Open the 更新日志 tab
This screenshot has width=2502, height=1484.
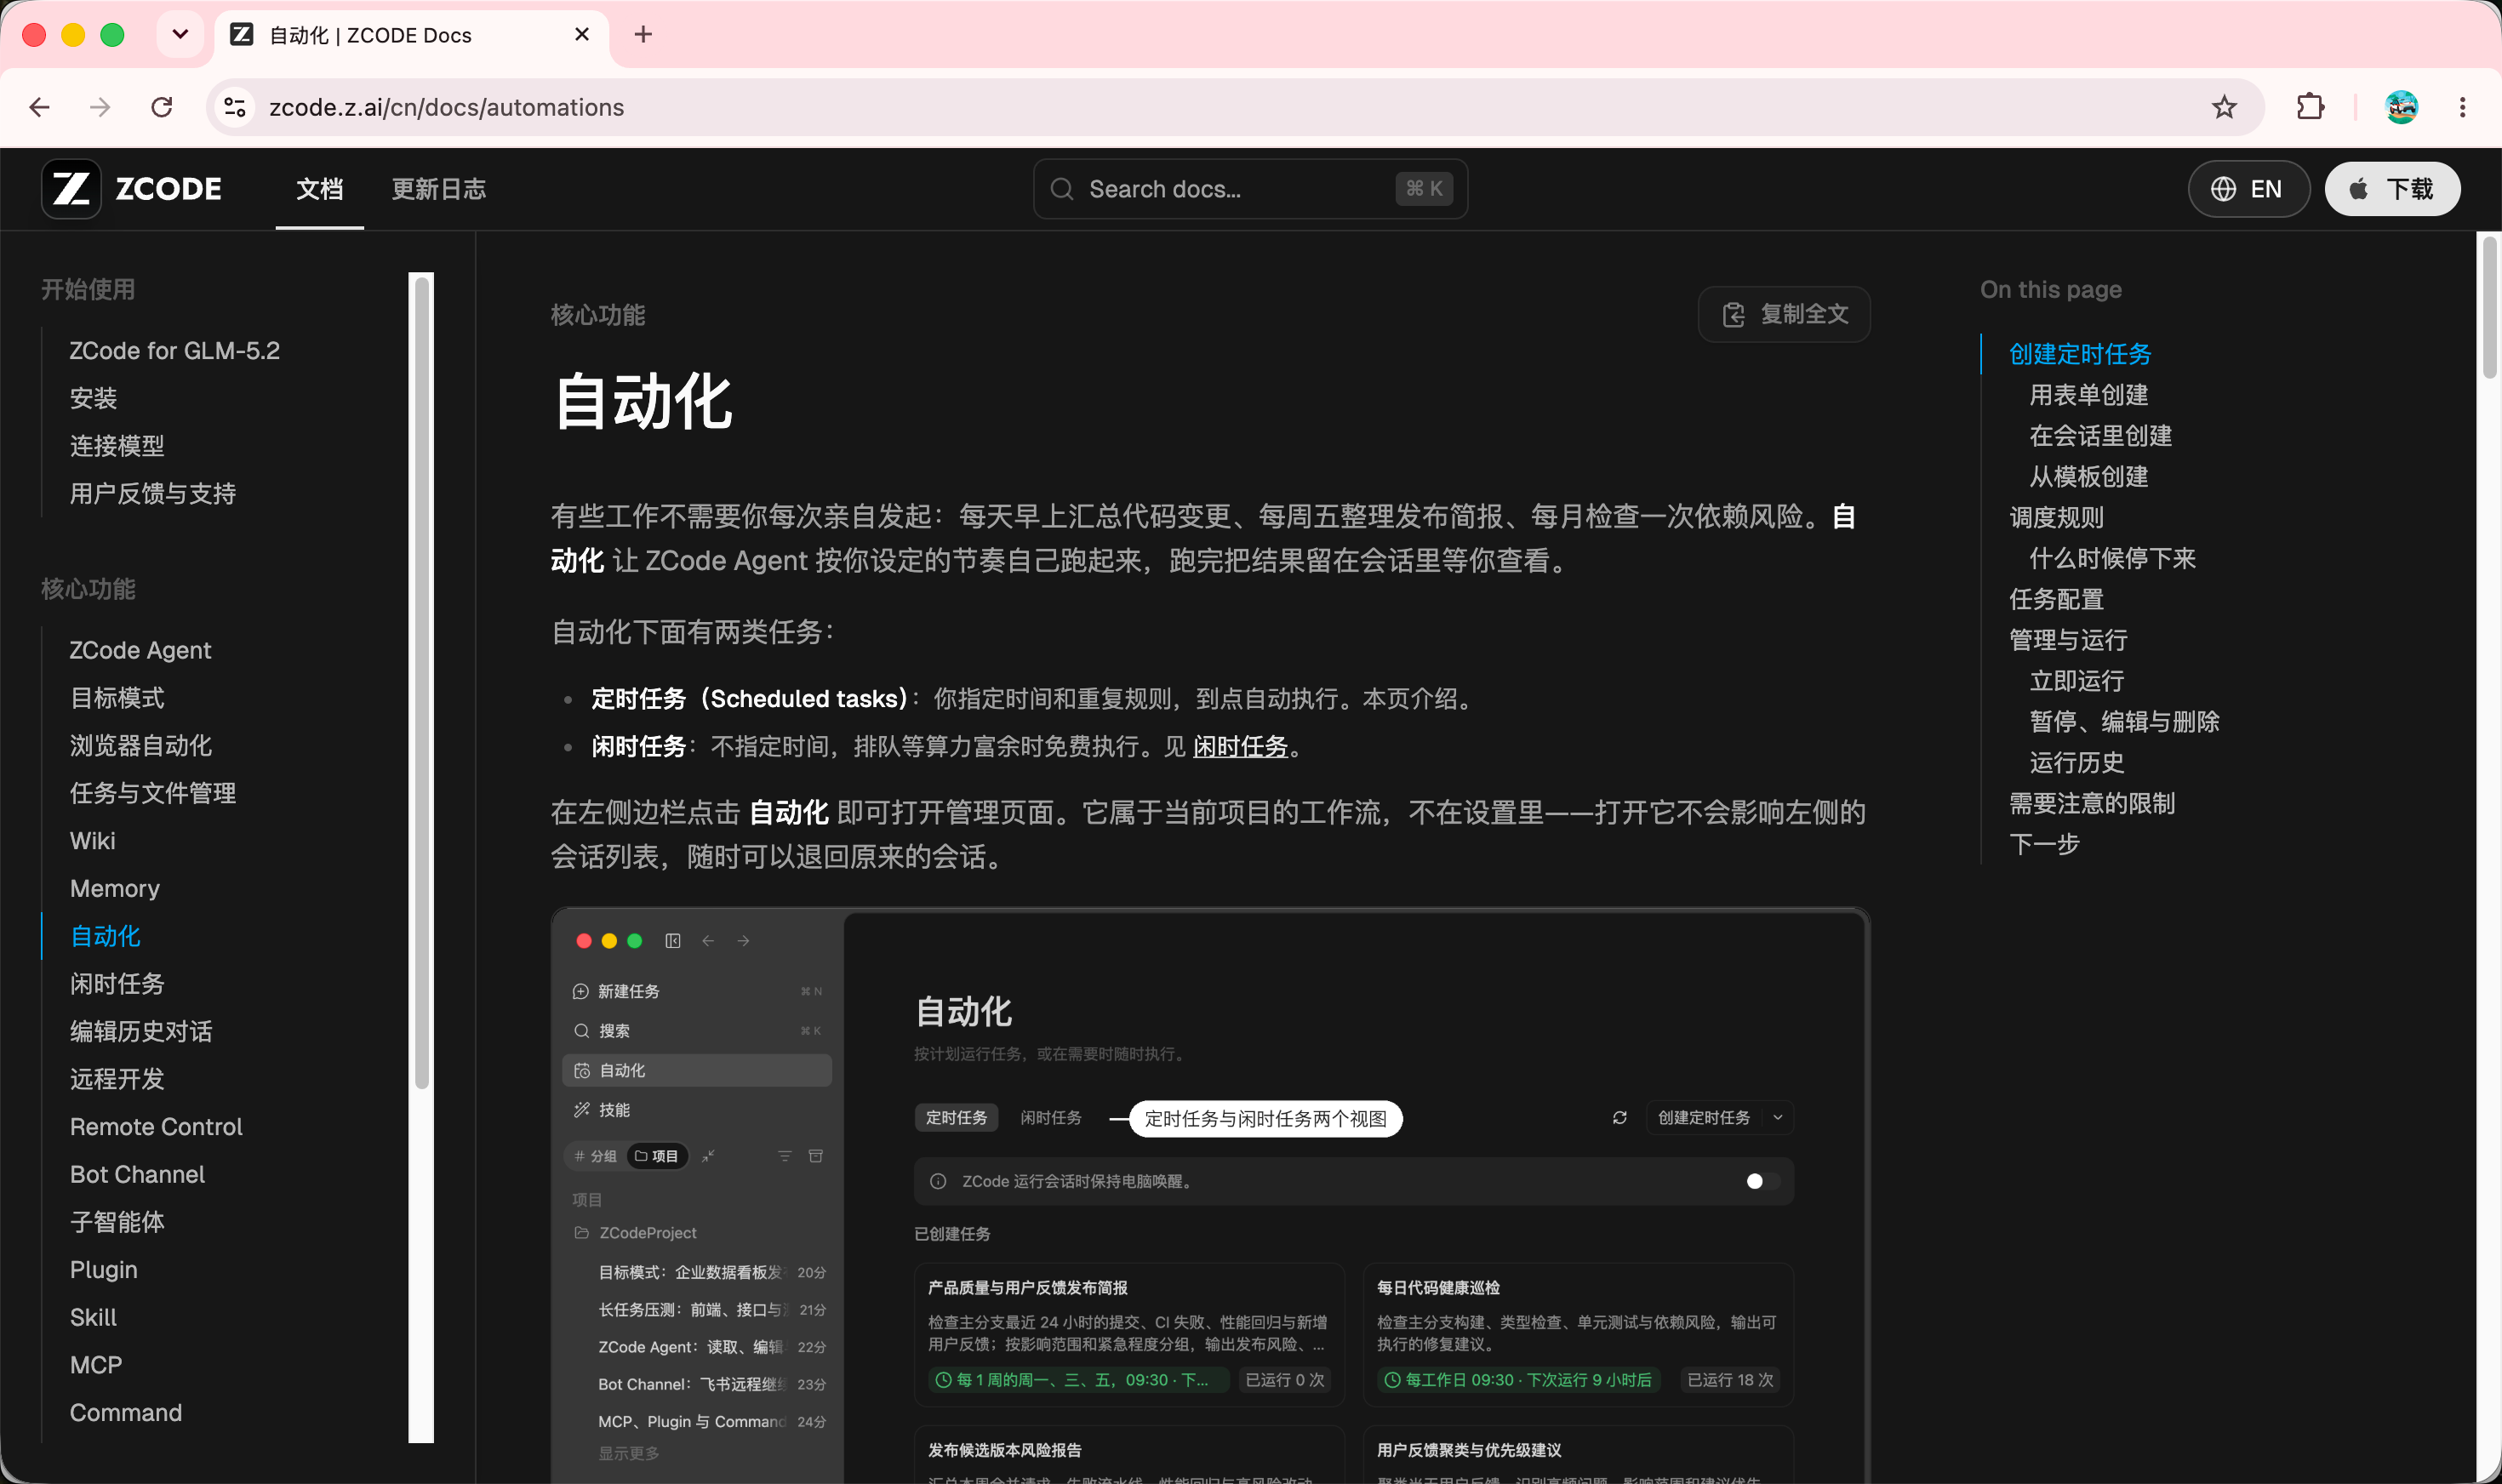tap(439, 189)
